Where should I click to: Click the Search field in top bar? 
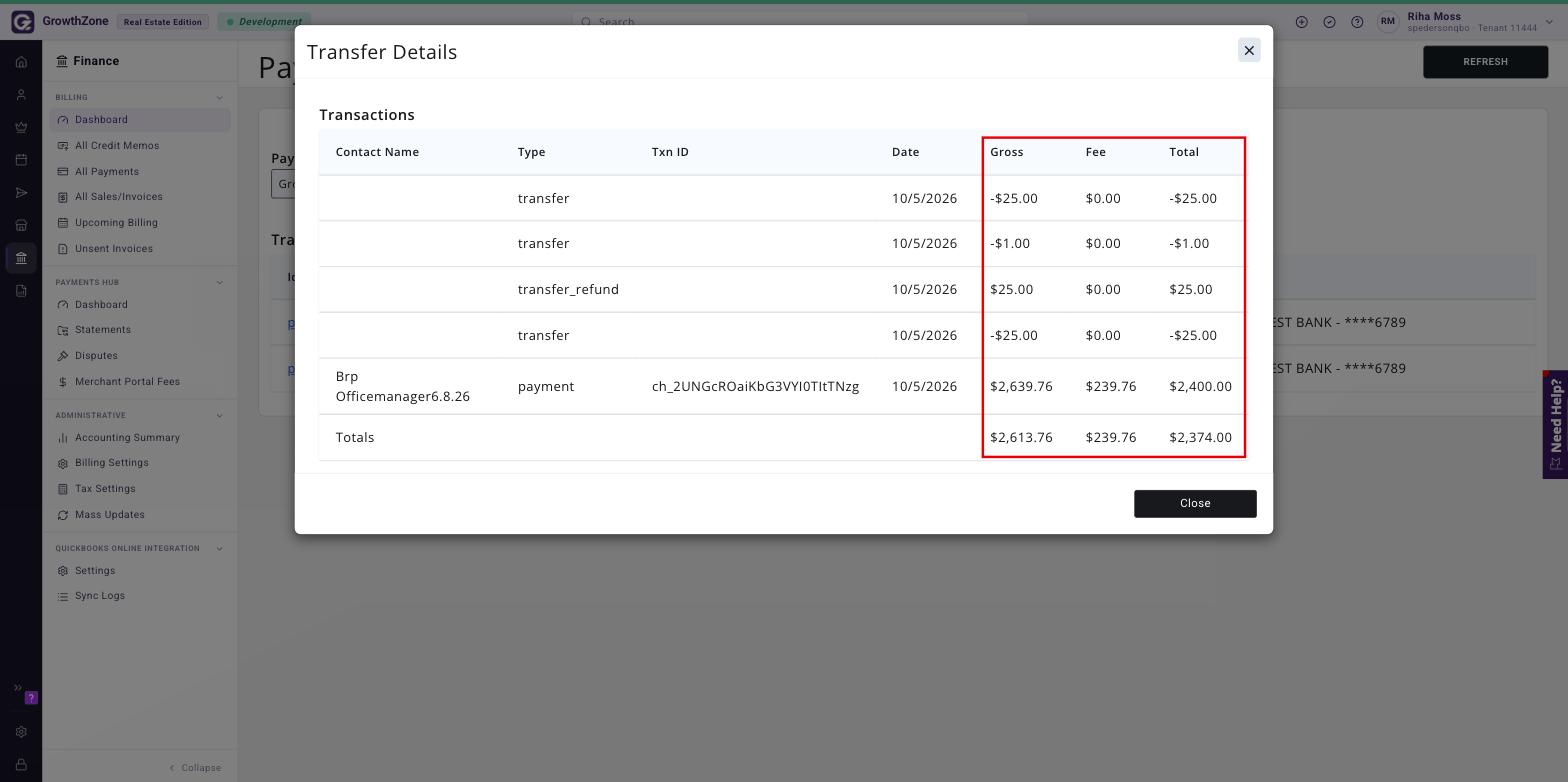(x=800, y=21)
